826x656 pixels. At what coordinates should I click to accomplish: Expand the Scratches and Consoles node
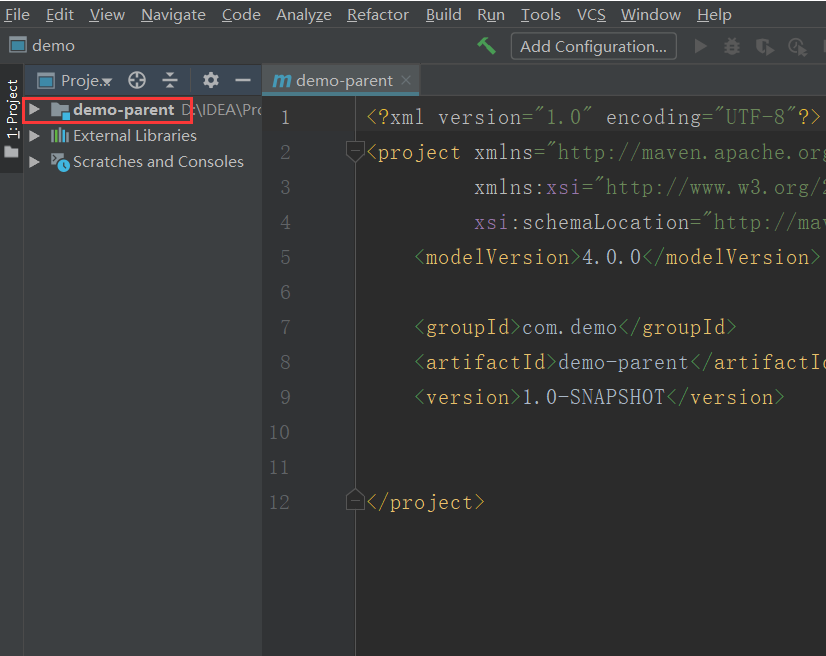pos(34,162)
